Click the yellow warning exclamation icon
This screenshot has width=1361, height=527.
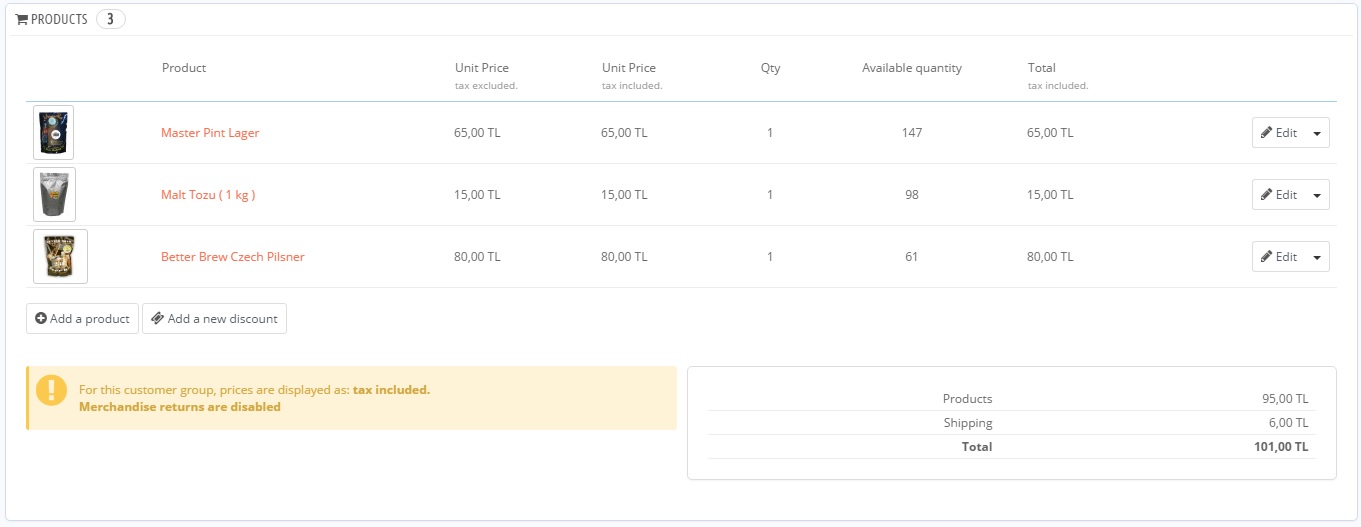(x=51, y=390)
